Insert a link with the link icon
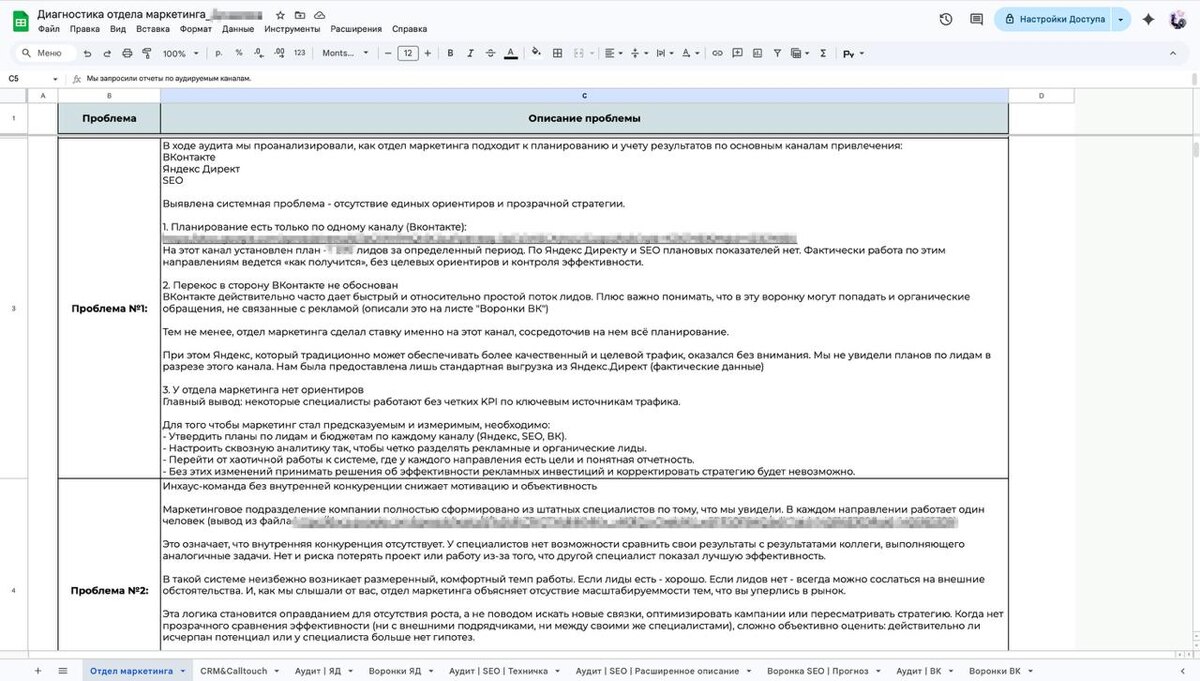This screenshot has height=681, width=1200. [716, 53]
